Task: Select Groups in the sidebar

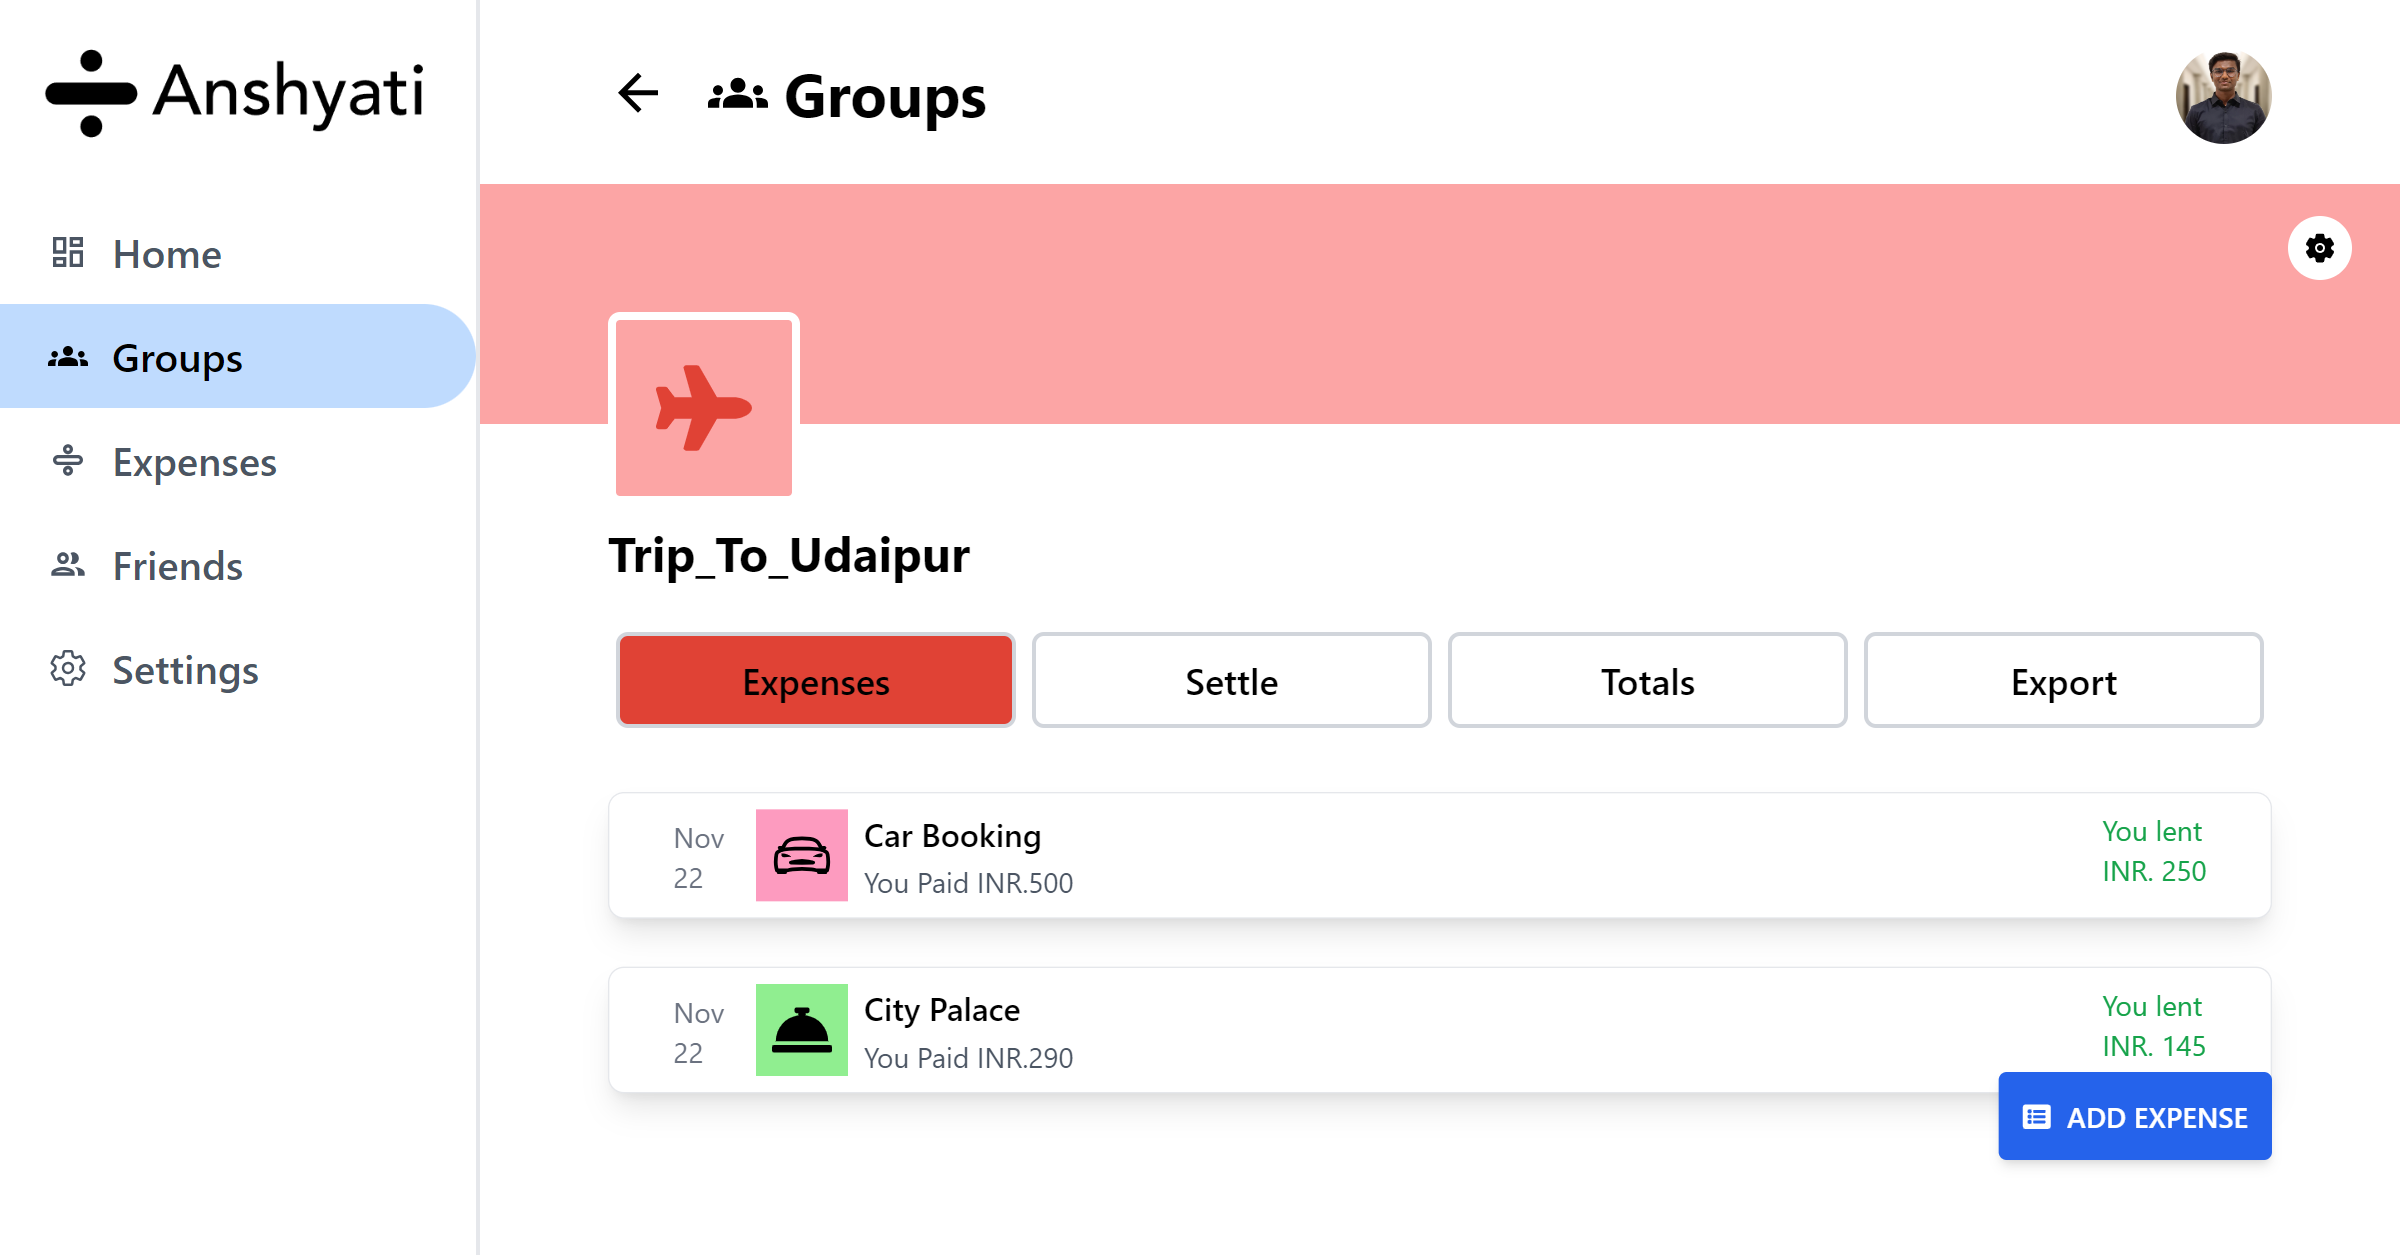Action: [x=237, y=357]
